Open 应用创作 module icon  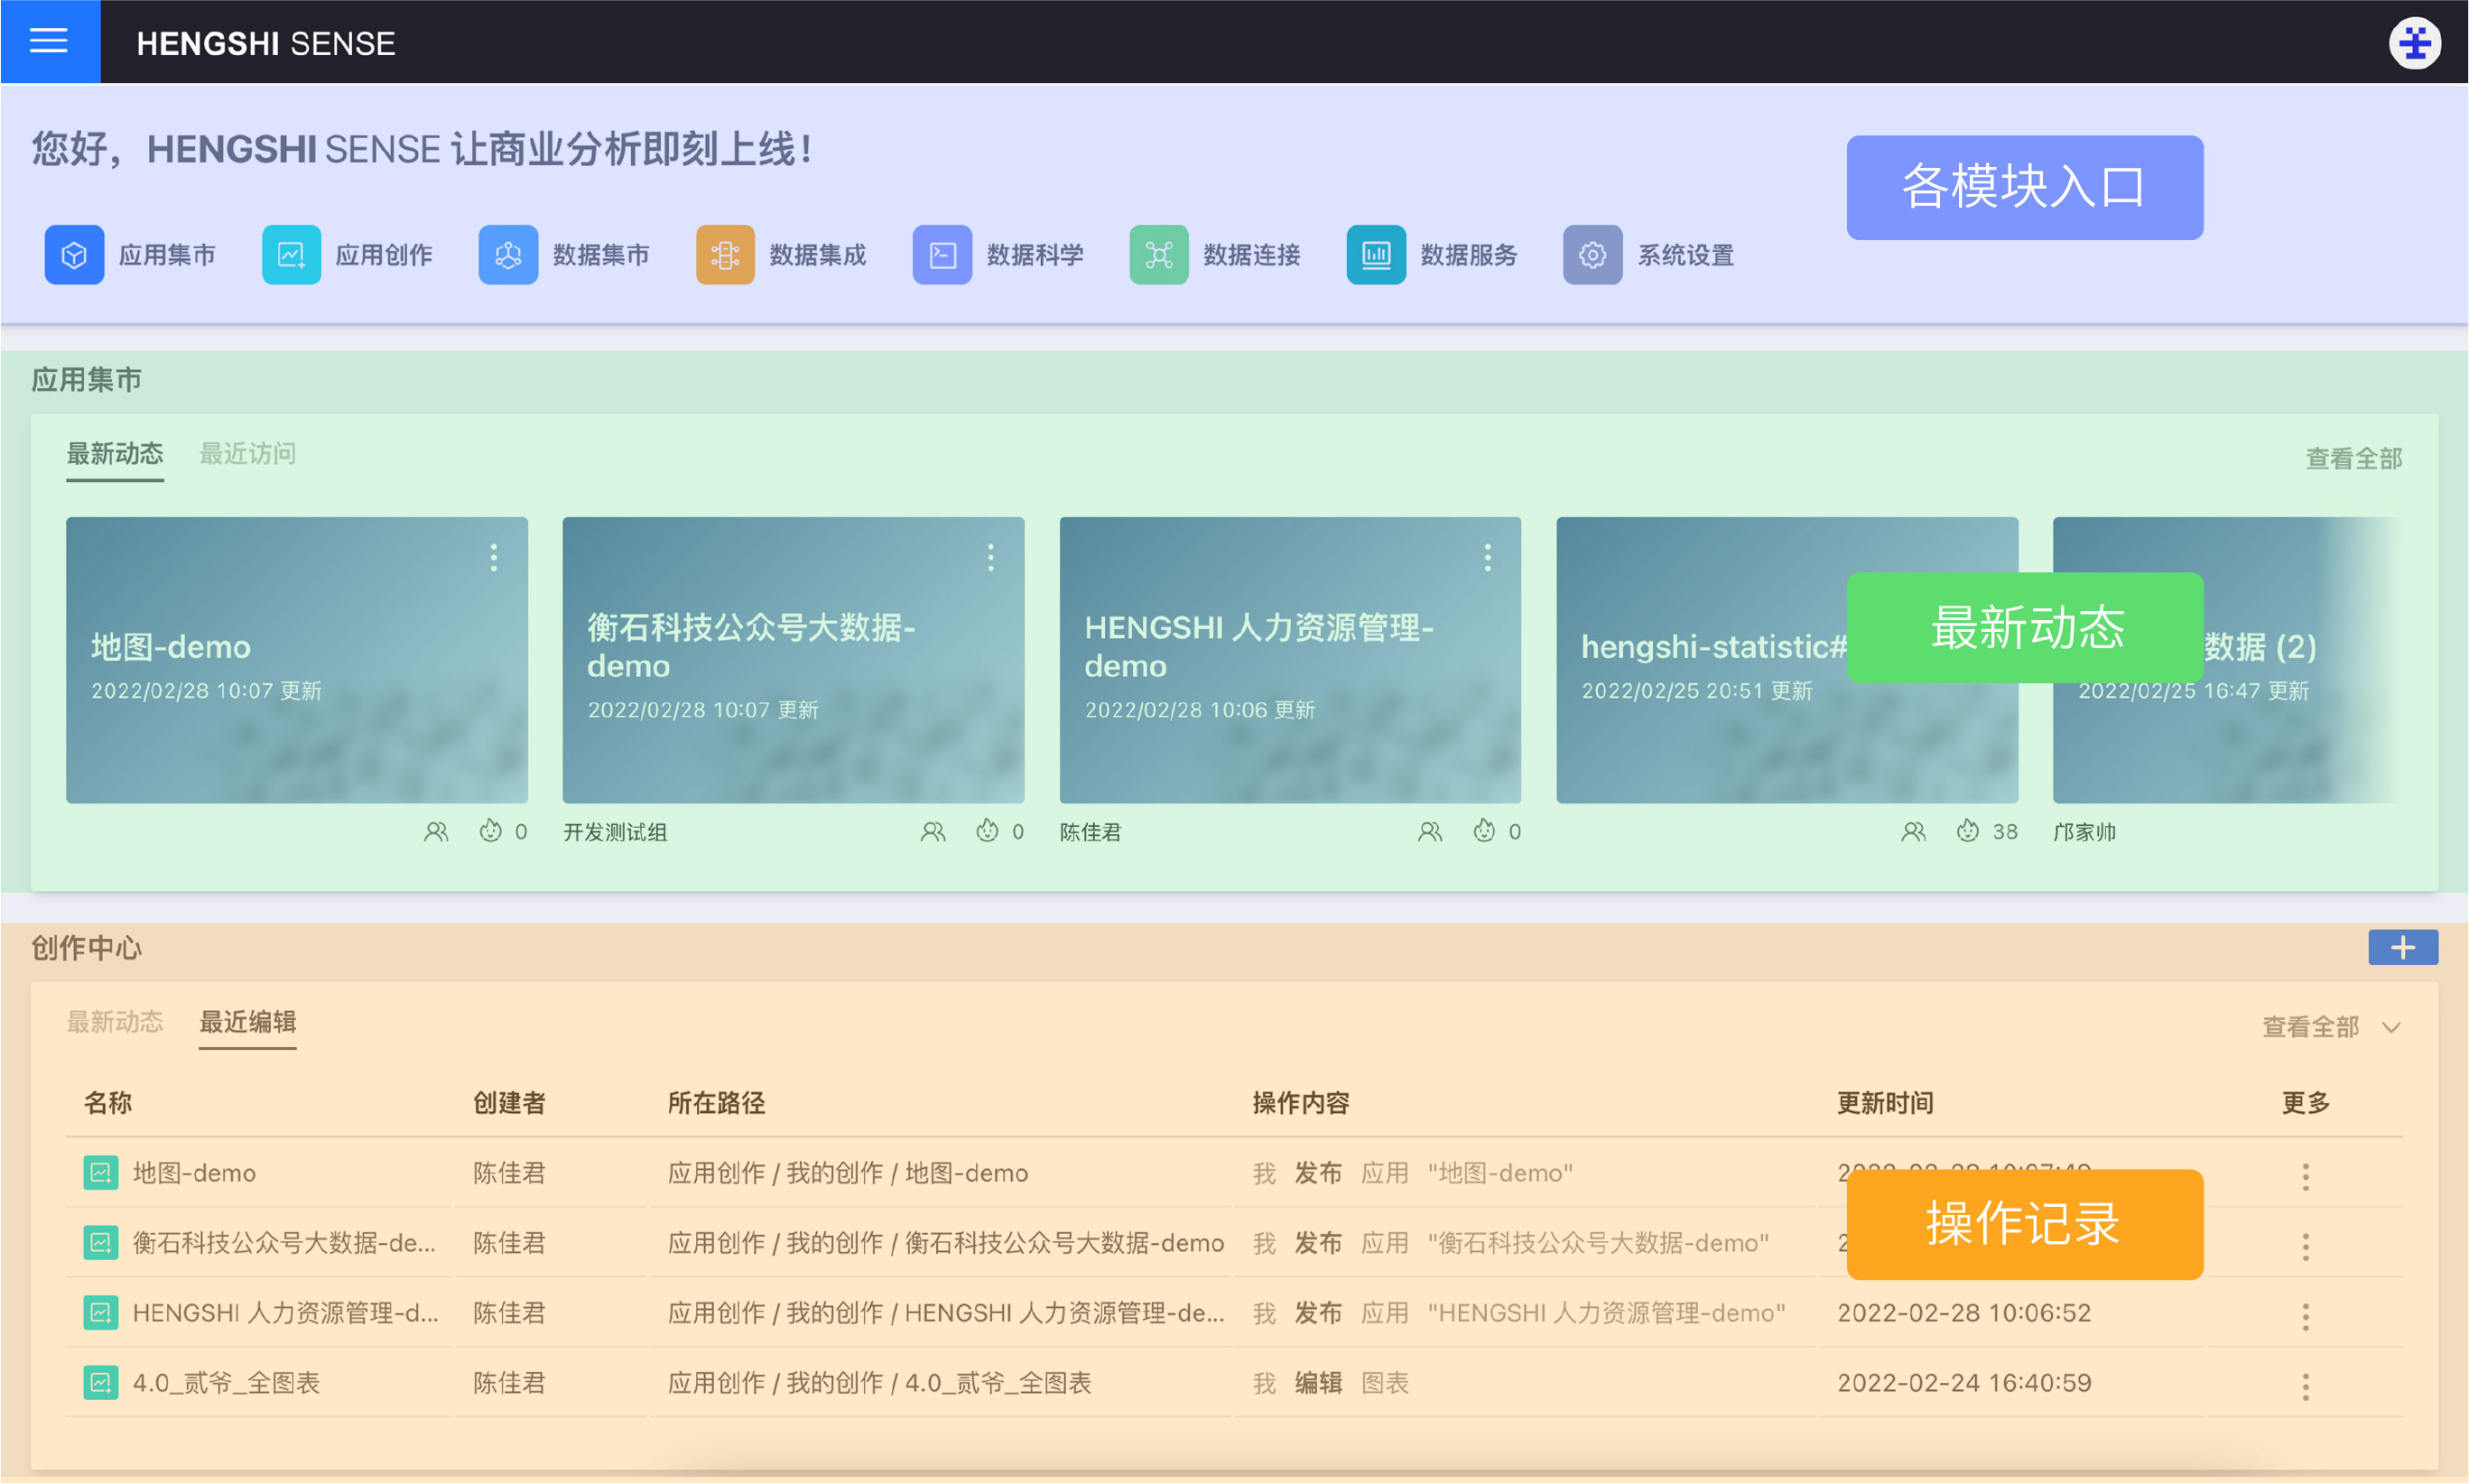click(x=291, y=255)
